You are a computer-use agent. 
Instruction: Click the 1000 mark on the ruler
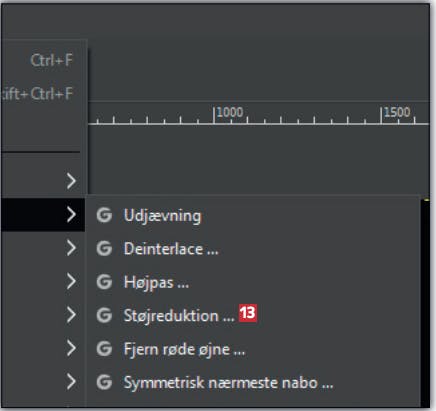230,112
